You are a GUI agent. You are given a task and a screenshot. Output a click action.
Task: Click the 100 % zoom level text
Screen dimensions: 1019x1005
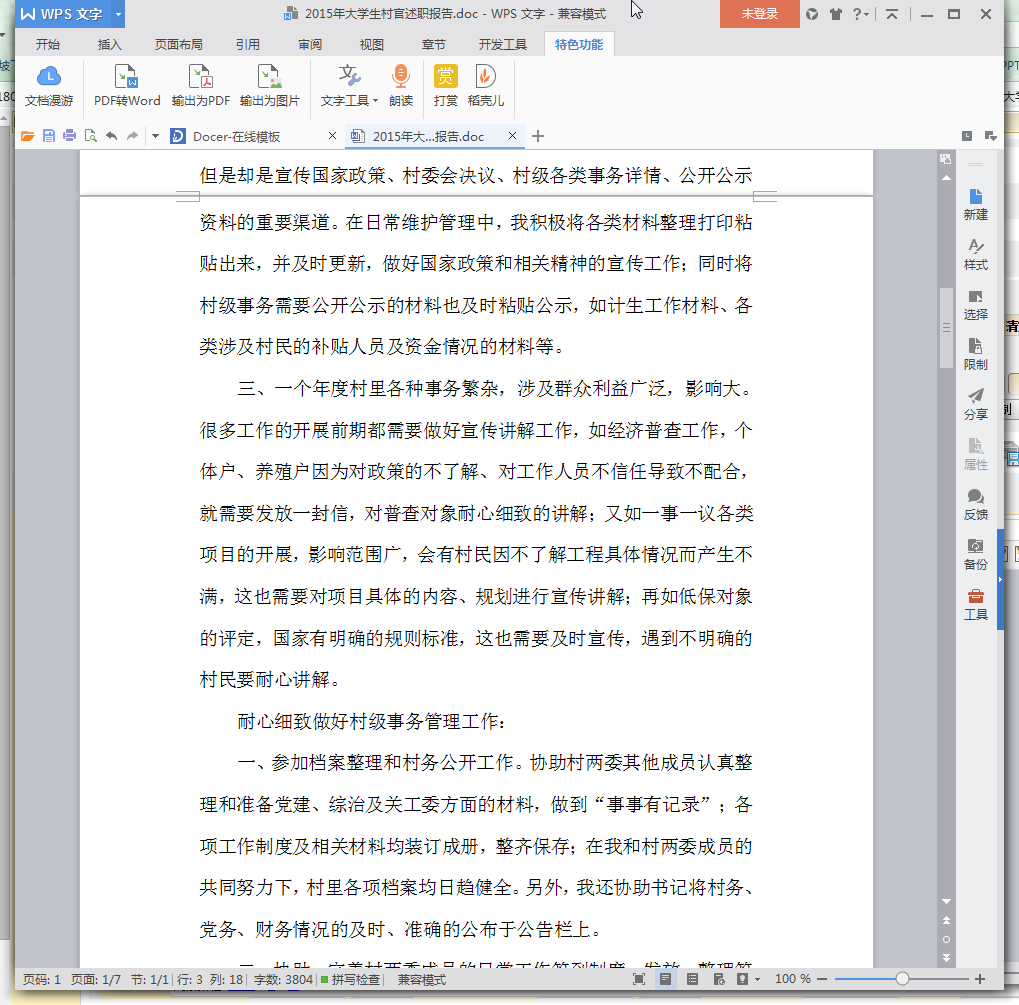pyautogui.click(x=792, y=979)
